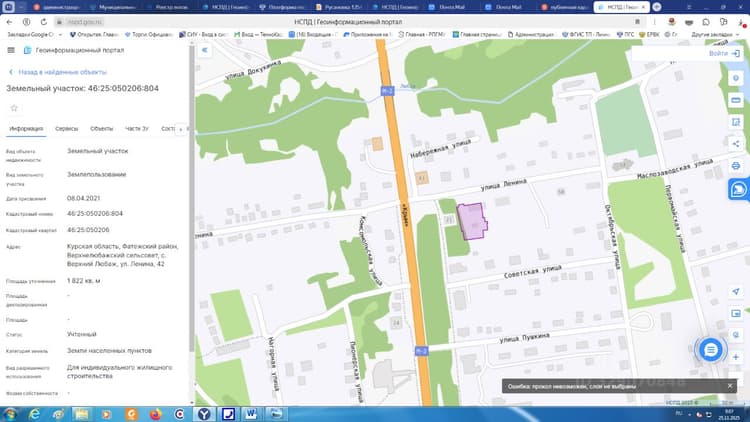Collapse the side panel with double-arrow button
The height and width of the screenshot is (422, 750).
(x=205, y=50)
